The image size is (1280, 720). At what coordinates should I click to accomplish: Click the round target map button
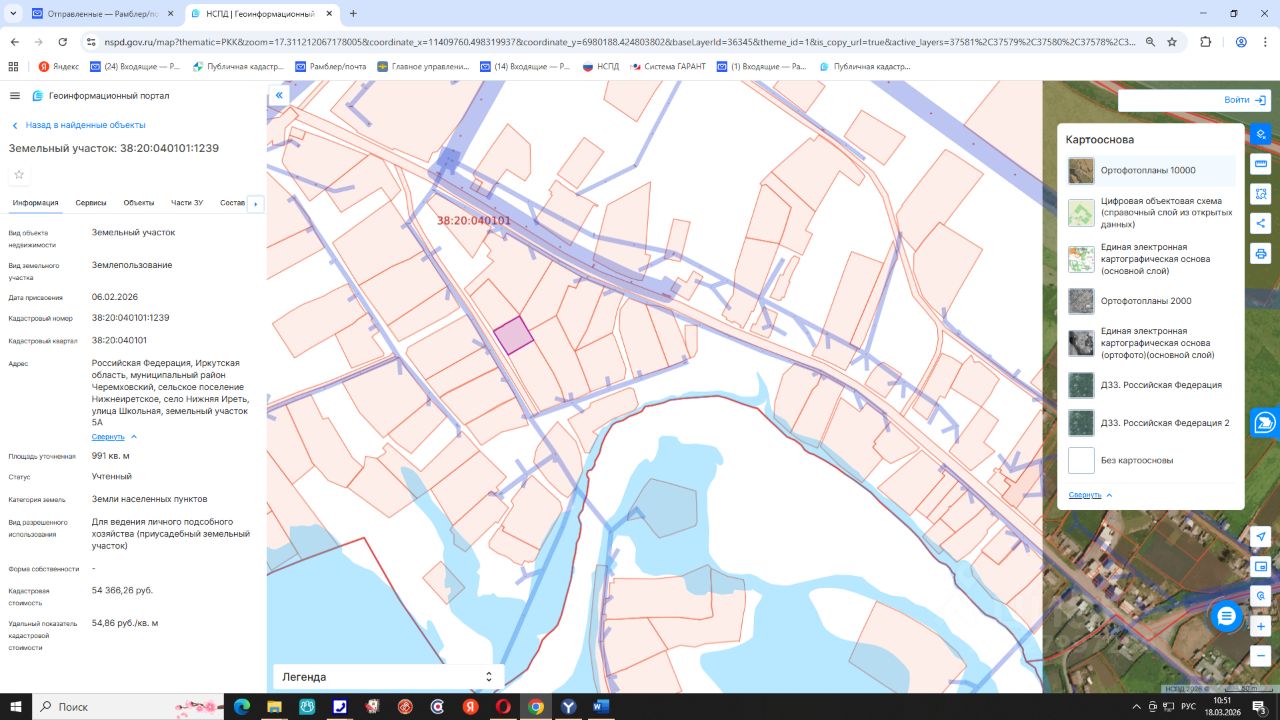[x=1261, y=596]
